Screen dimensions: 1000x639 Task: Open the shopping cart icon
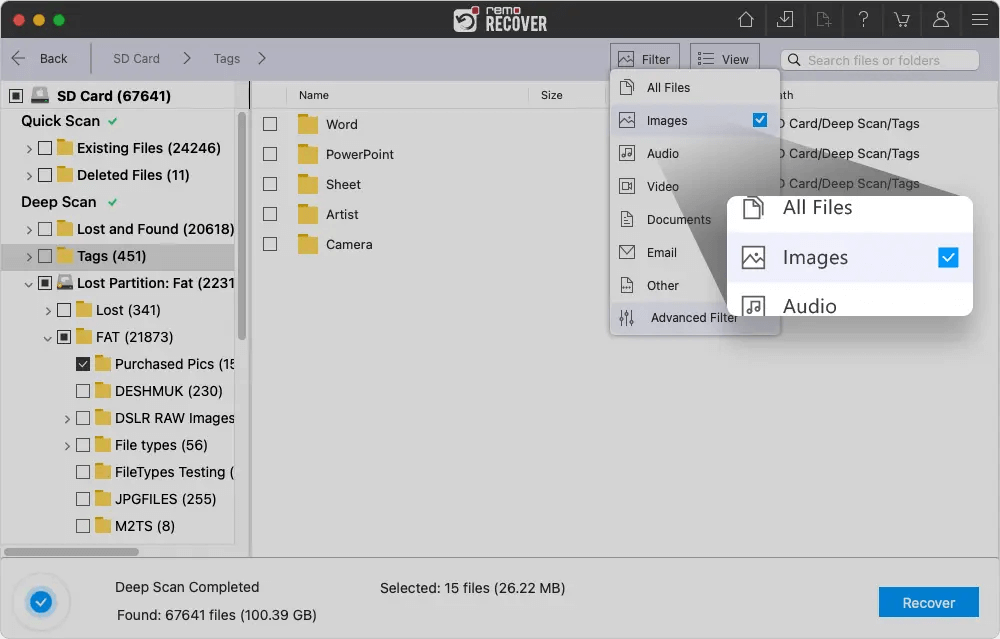click(902, 19)
